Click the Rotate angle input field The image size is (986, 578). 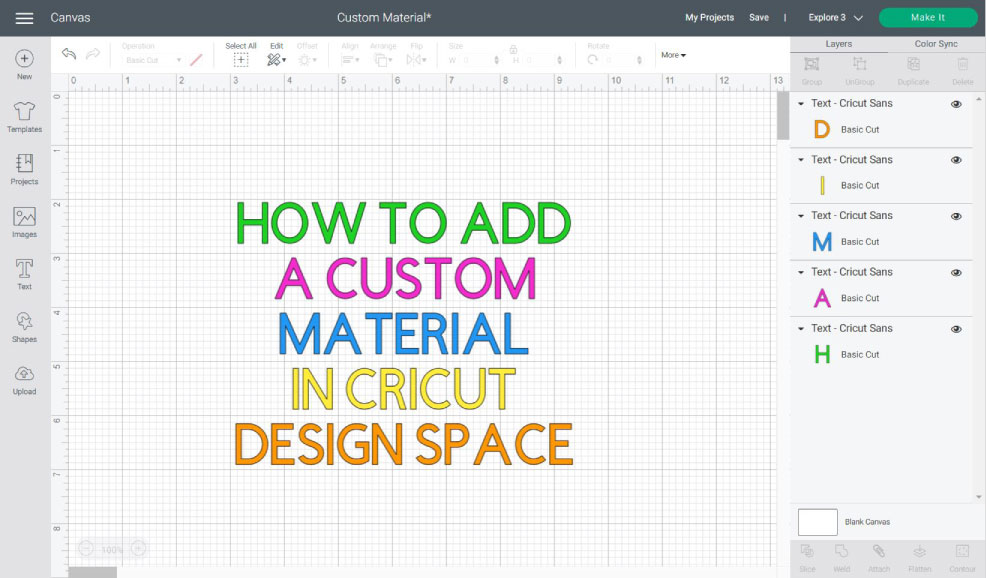tap(619, 60)
